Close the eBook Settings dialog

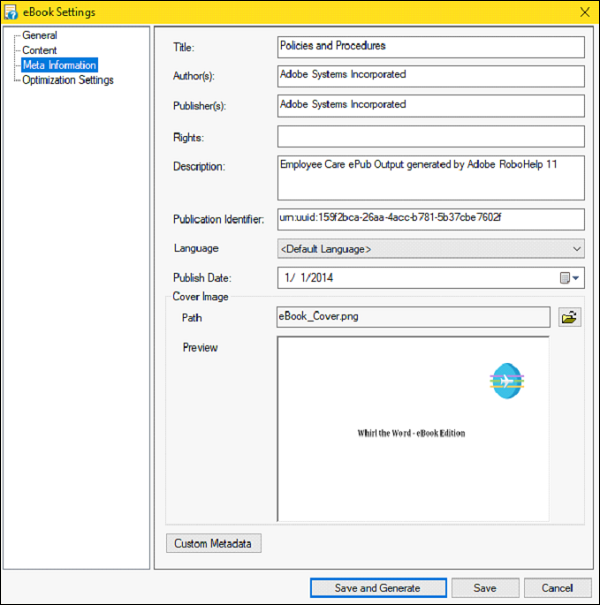(584, 12)
